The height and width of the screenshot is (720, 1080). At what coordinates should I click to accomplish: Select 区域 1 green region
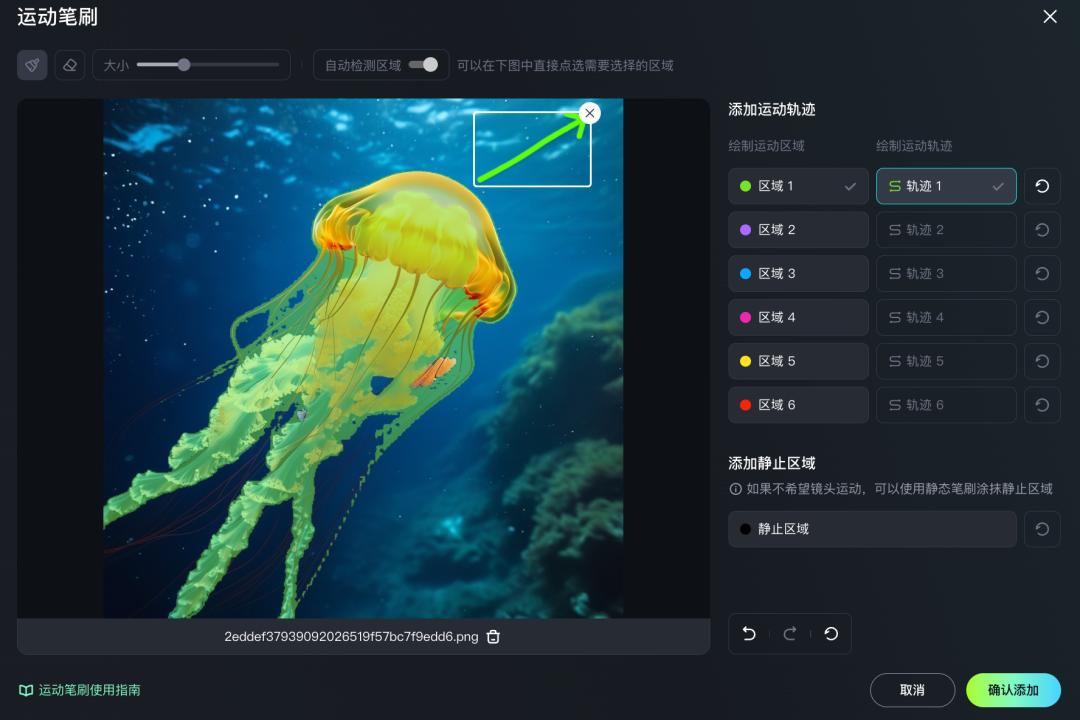(798, 186)
